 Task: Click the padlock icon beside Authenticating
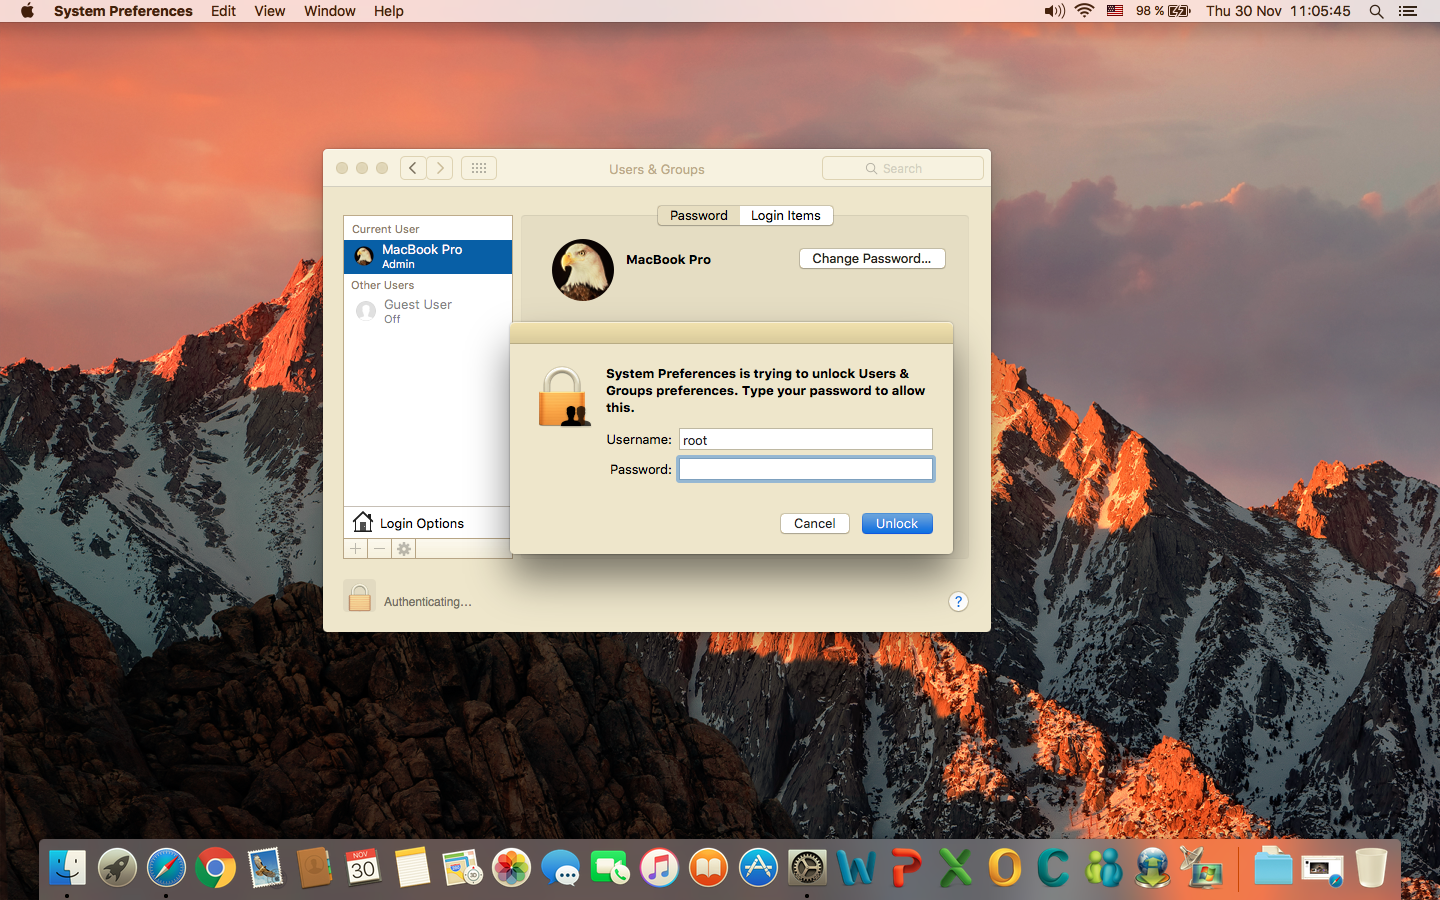tap(359, 597)
